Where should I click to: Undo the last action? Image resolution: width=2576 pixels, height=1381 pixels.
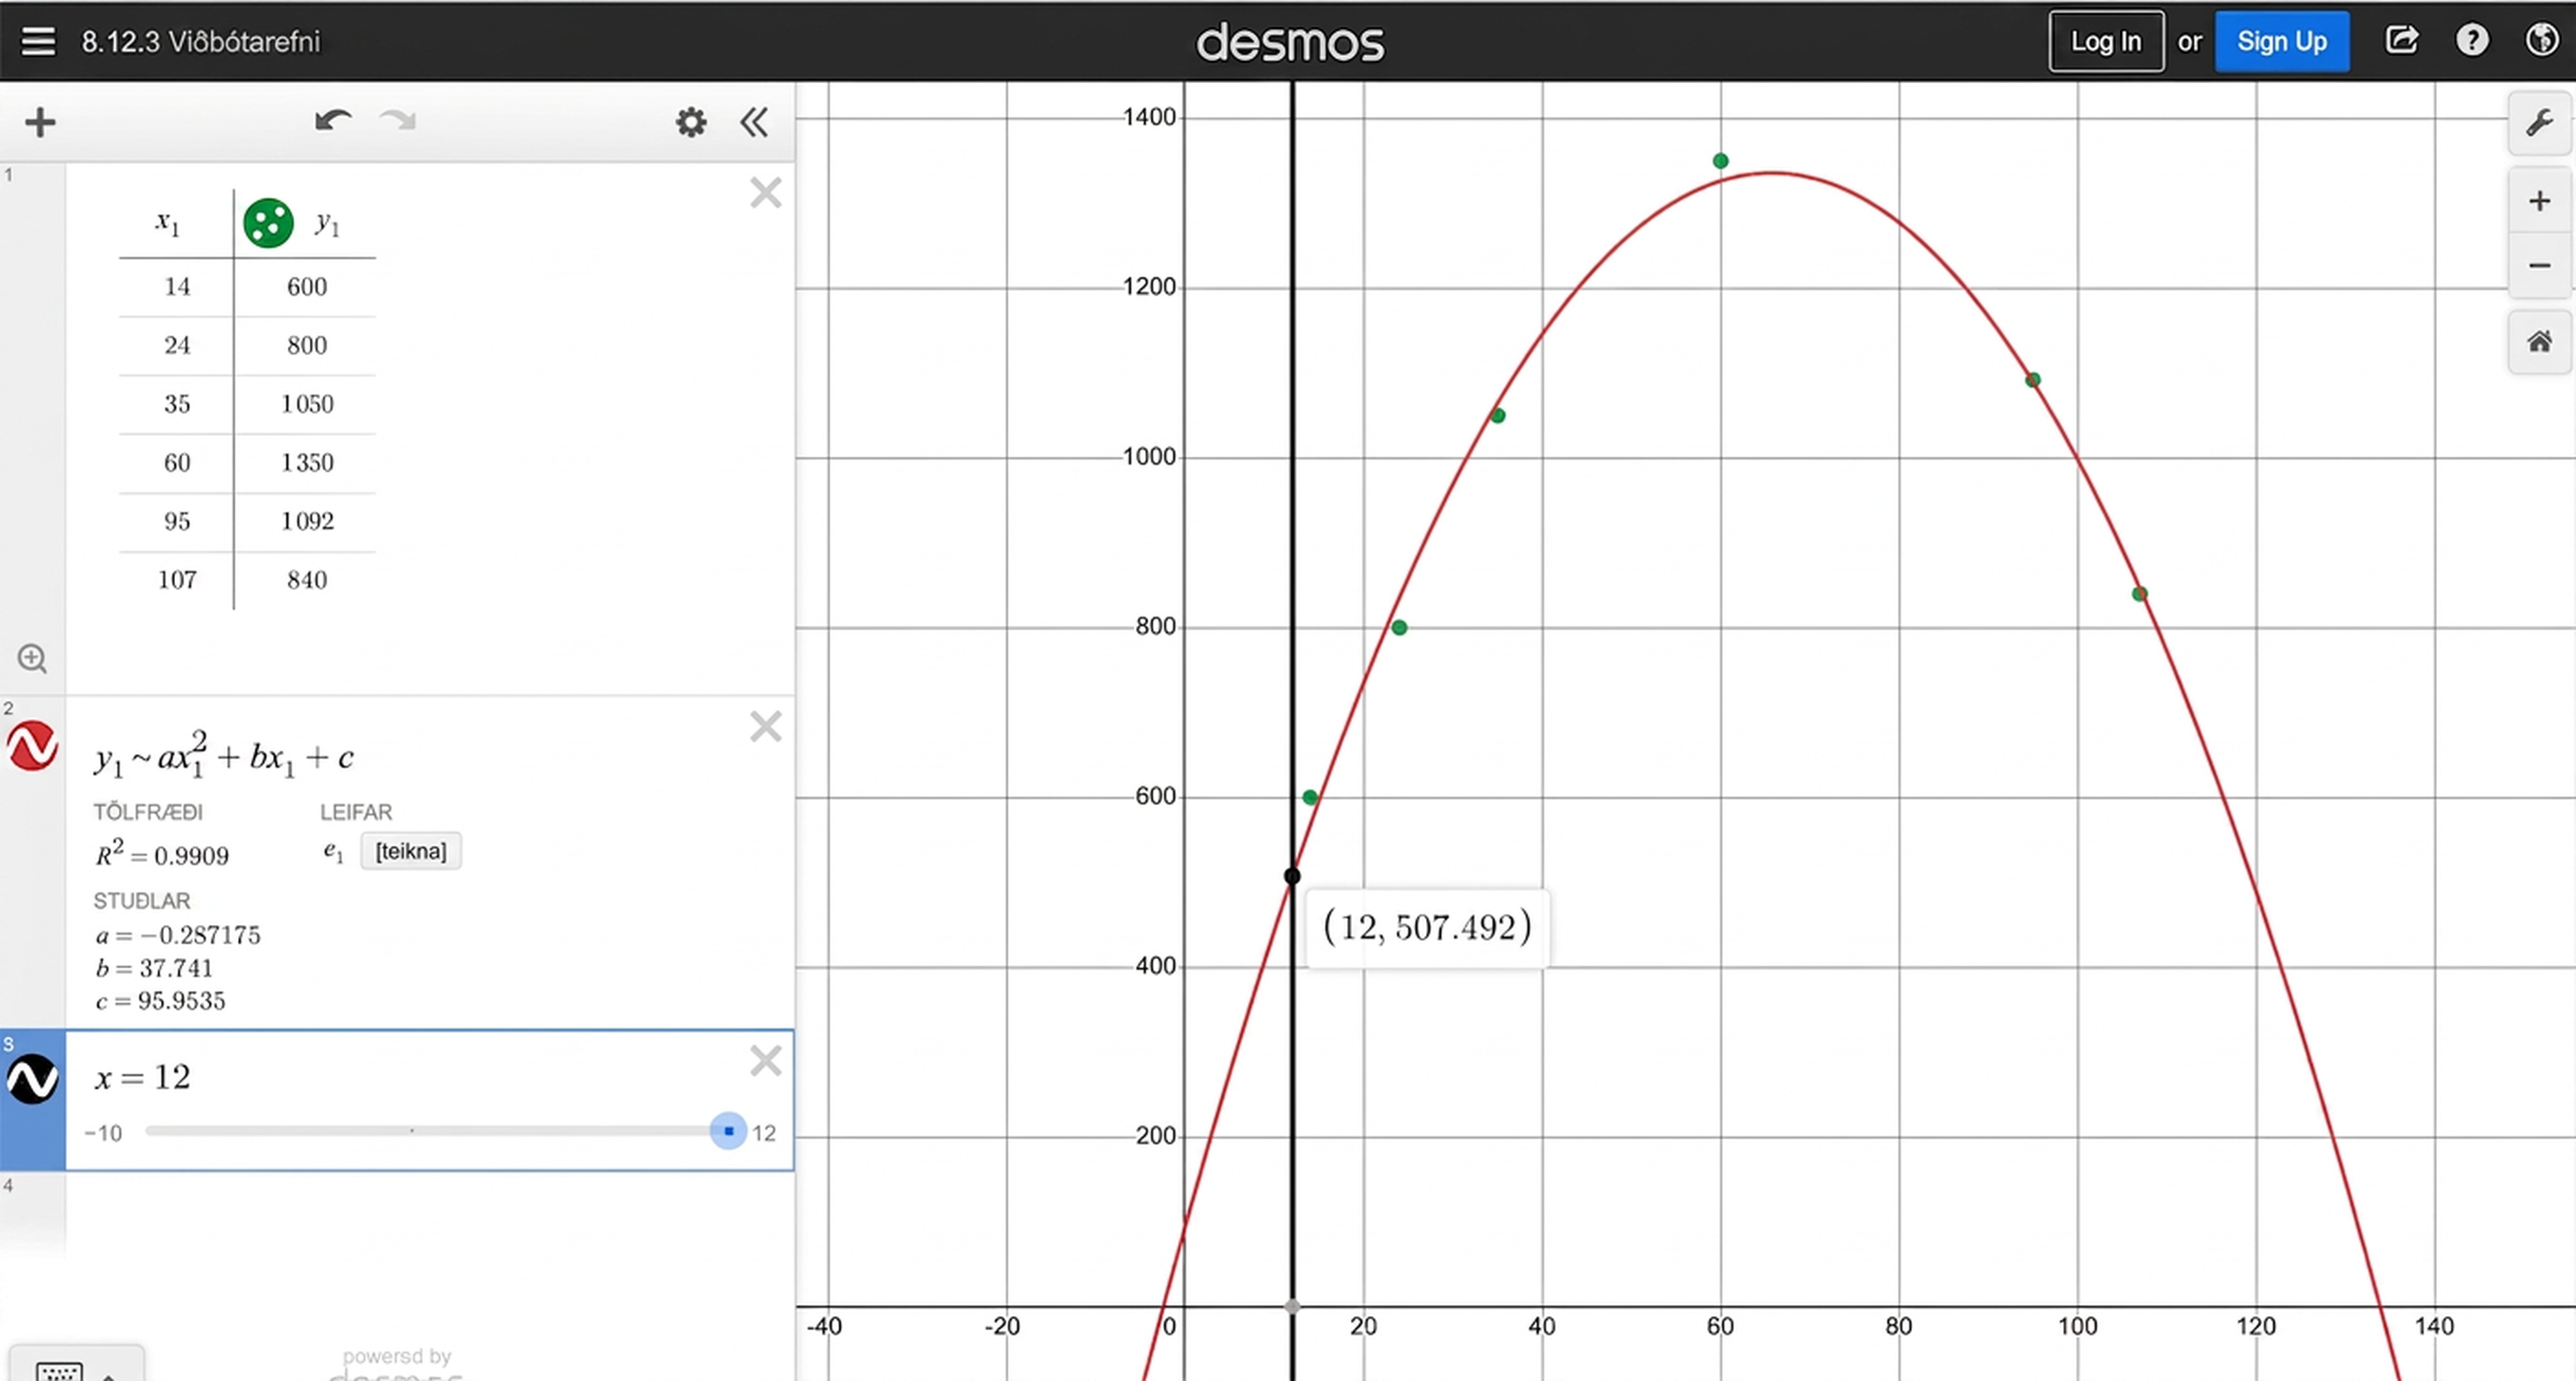pos(333,121)
